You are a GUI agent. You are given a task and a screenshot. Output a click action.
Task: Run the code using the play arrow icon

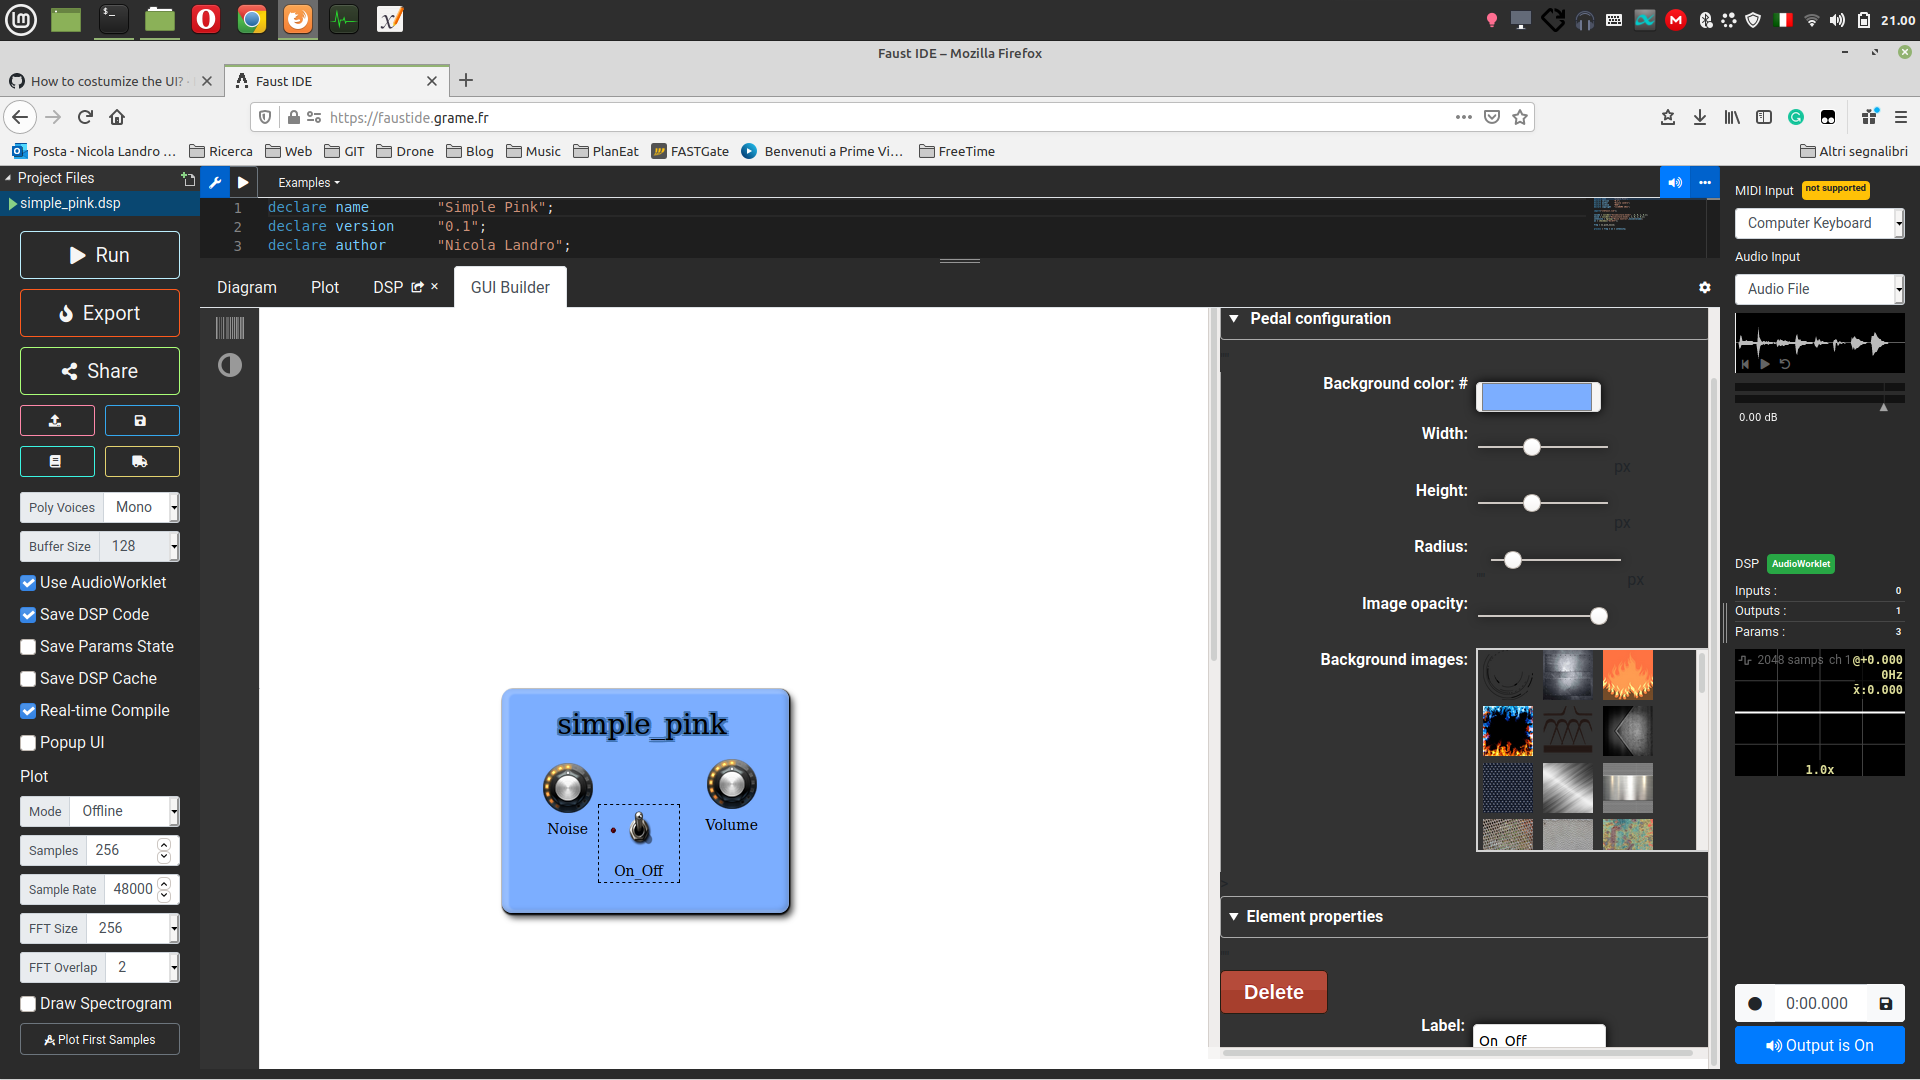pos(243,182)
